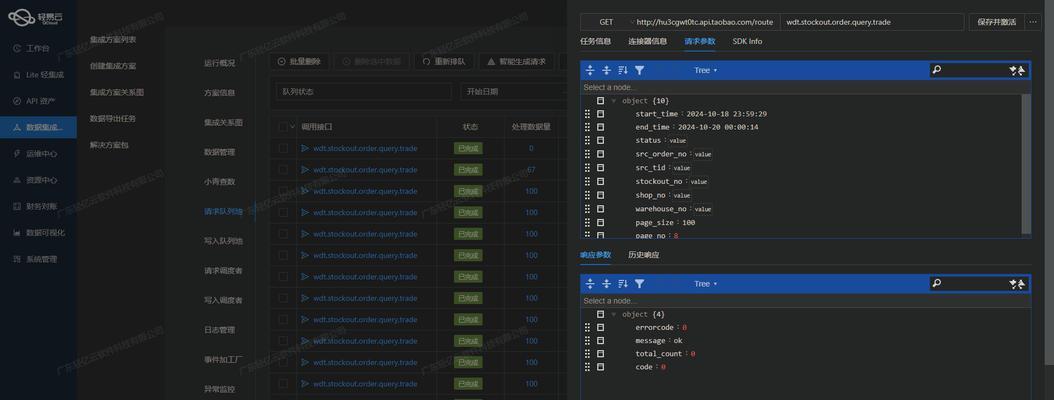Open the more options ellipsis button

pos(1034,22)
